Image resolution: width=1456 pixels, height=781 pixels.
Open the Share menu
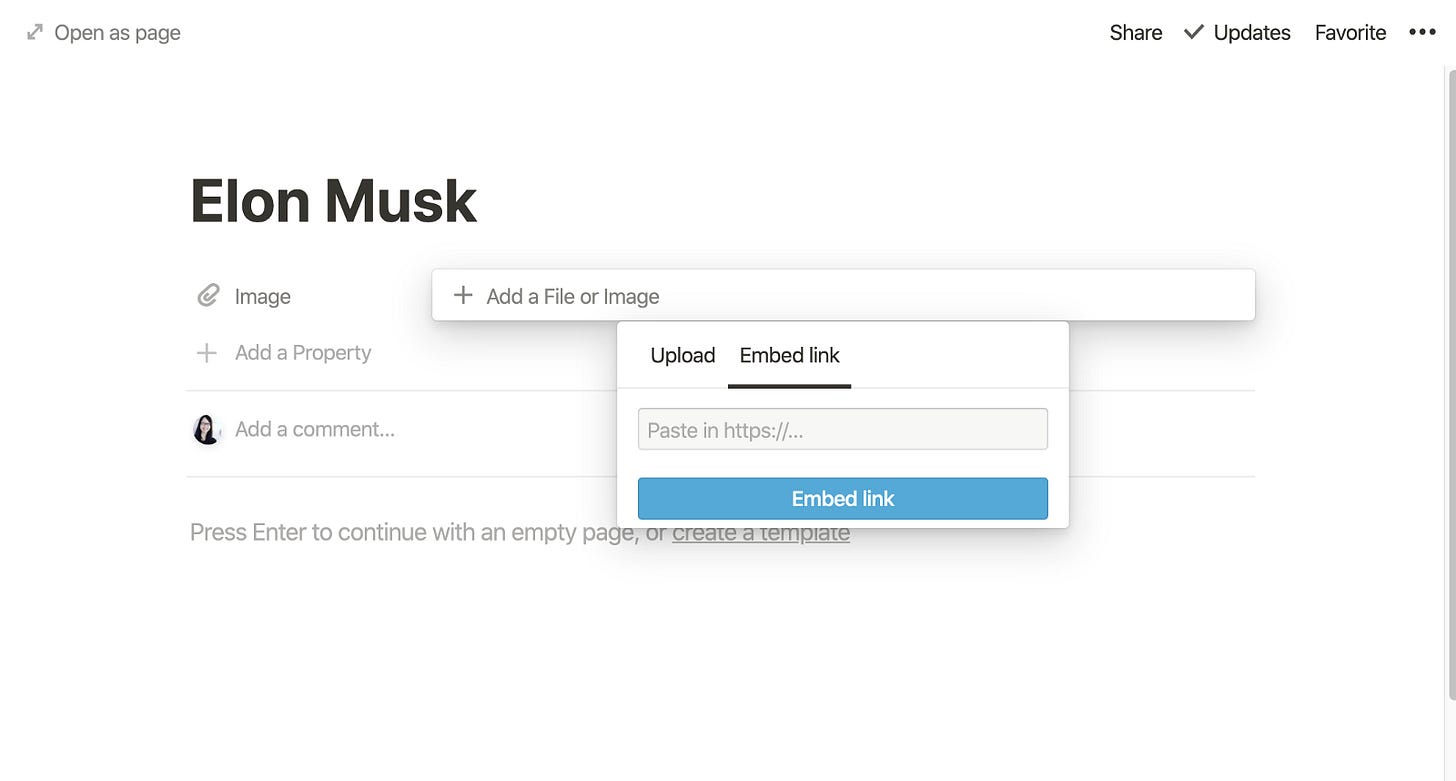(1136, 32)
